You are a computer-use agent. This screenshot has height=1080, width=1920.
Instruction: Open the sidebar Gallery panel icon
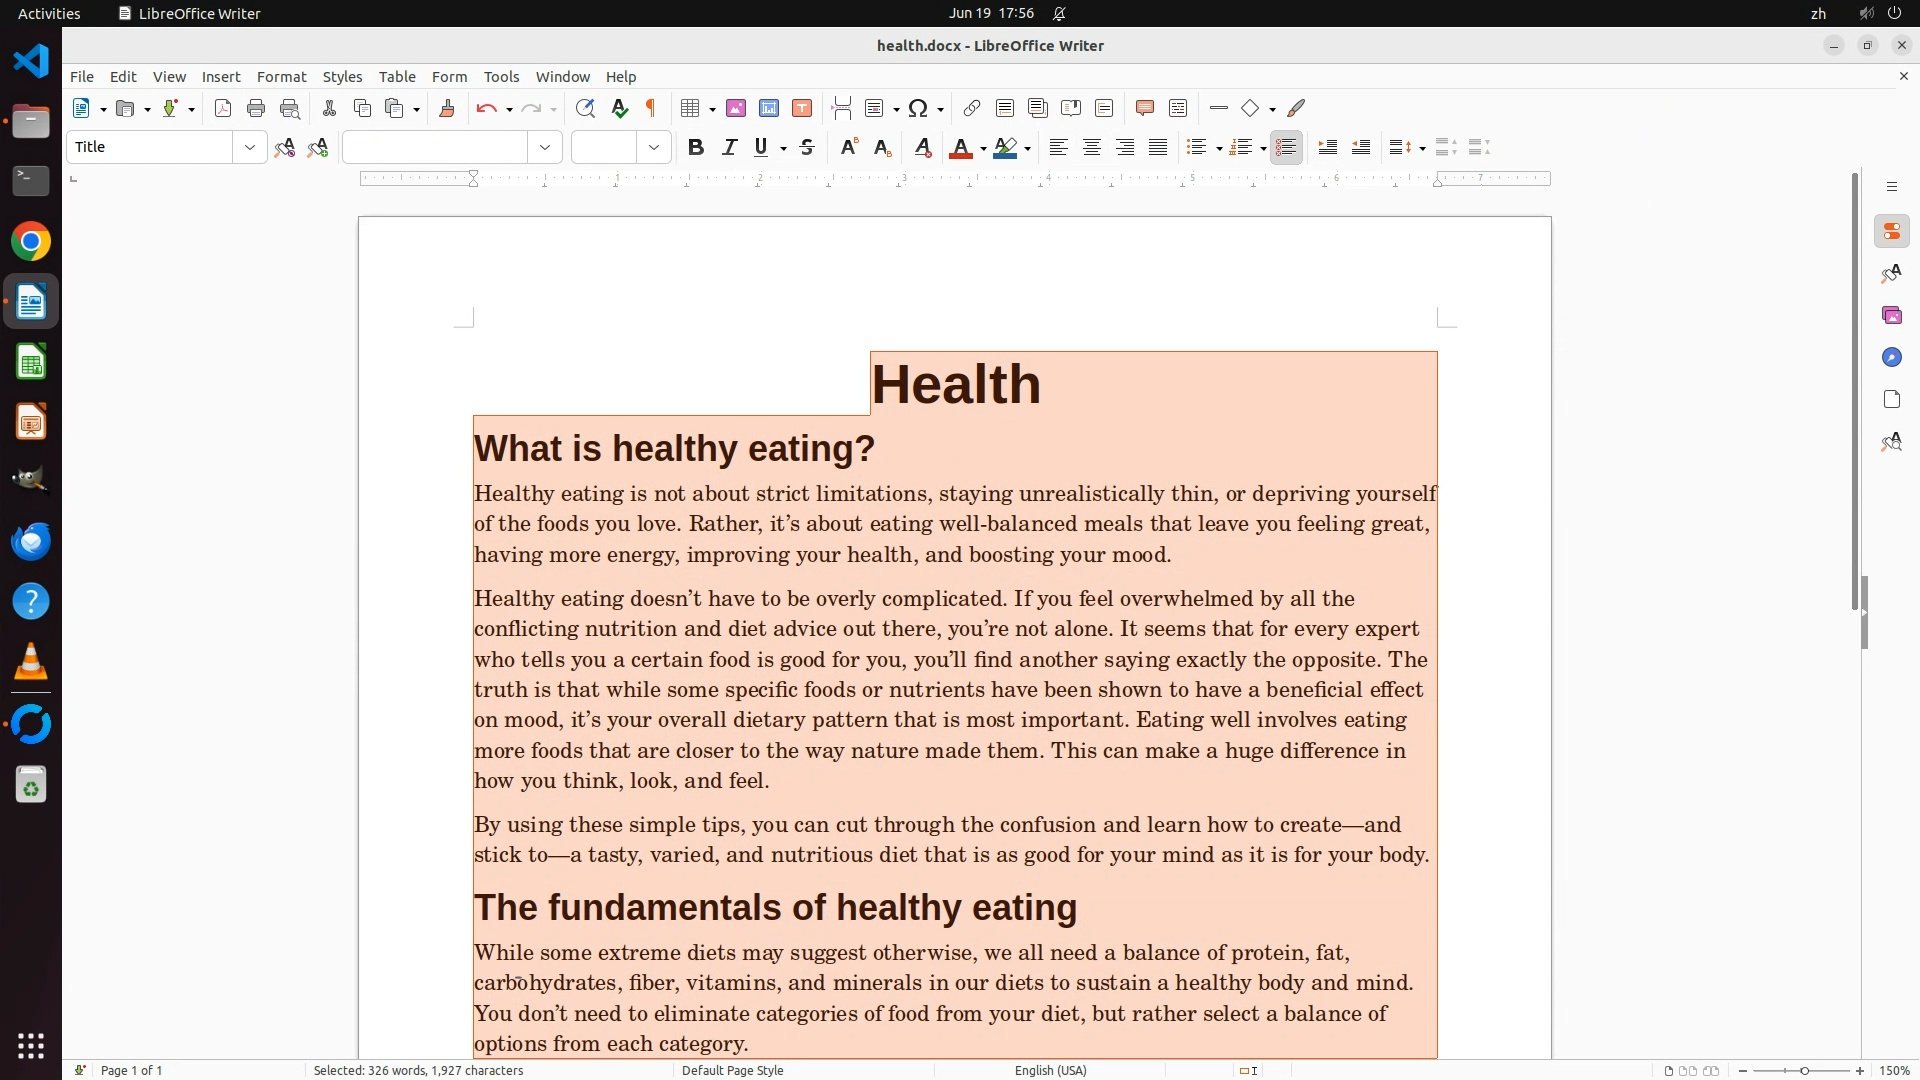click(x=1892, y=316)
